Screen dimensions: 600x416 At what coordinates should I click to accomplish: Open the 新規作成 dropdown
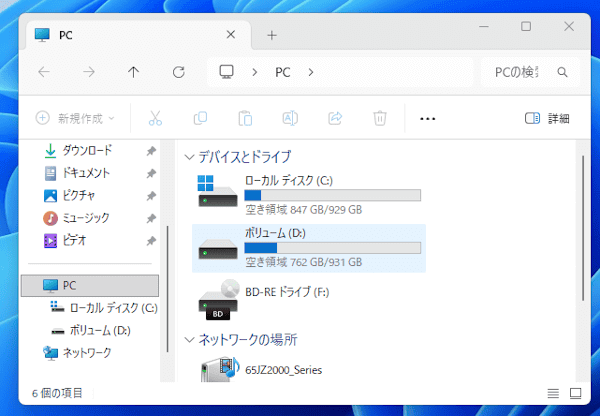tap(75, 118)
